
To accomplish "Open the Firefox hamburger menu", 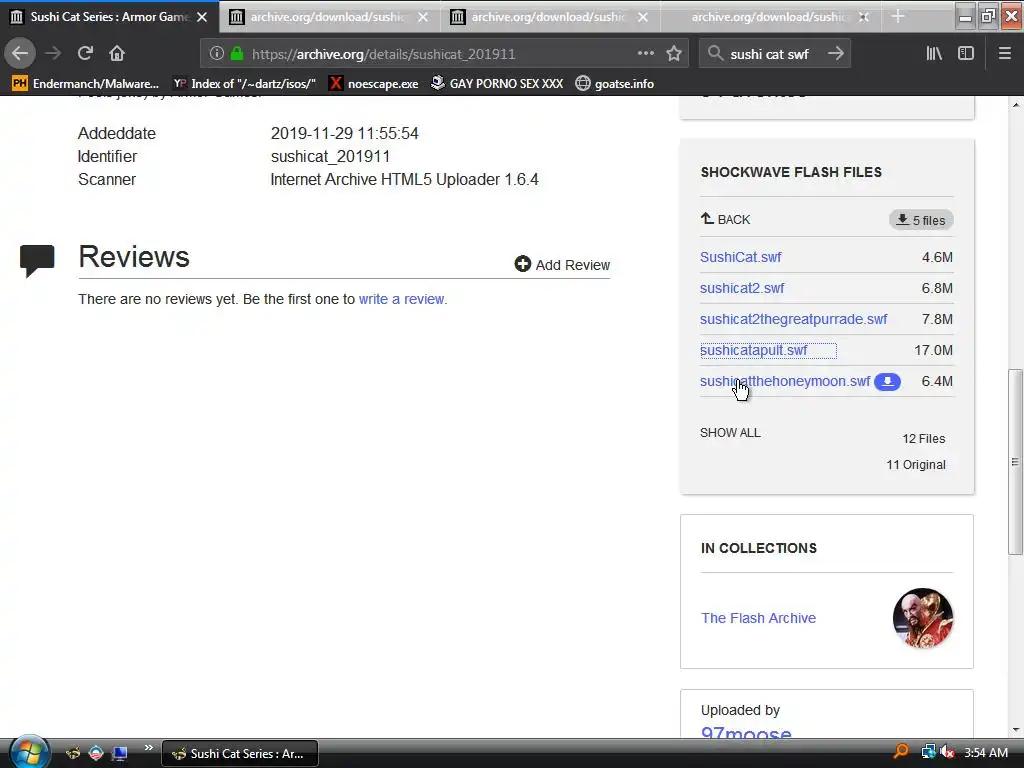I will [1004, 53].
